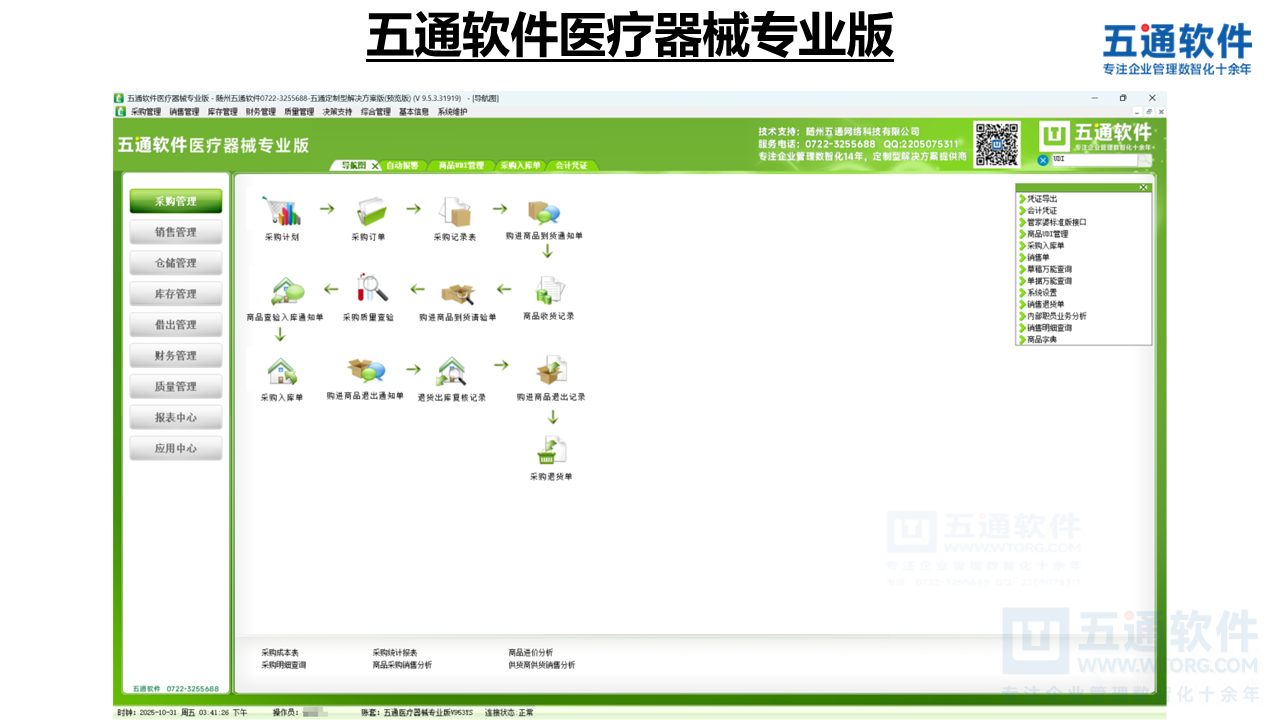Screen dimensions: 1280x720
Task: Collapse the right shortcut panel
Action: coord(1142,187)
